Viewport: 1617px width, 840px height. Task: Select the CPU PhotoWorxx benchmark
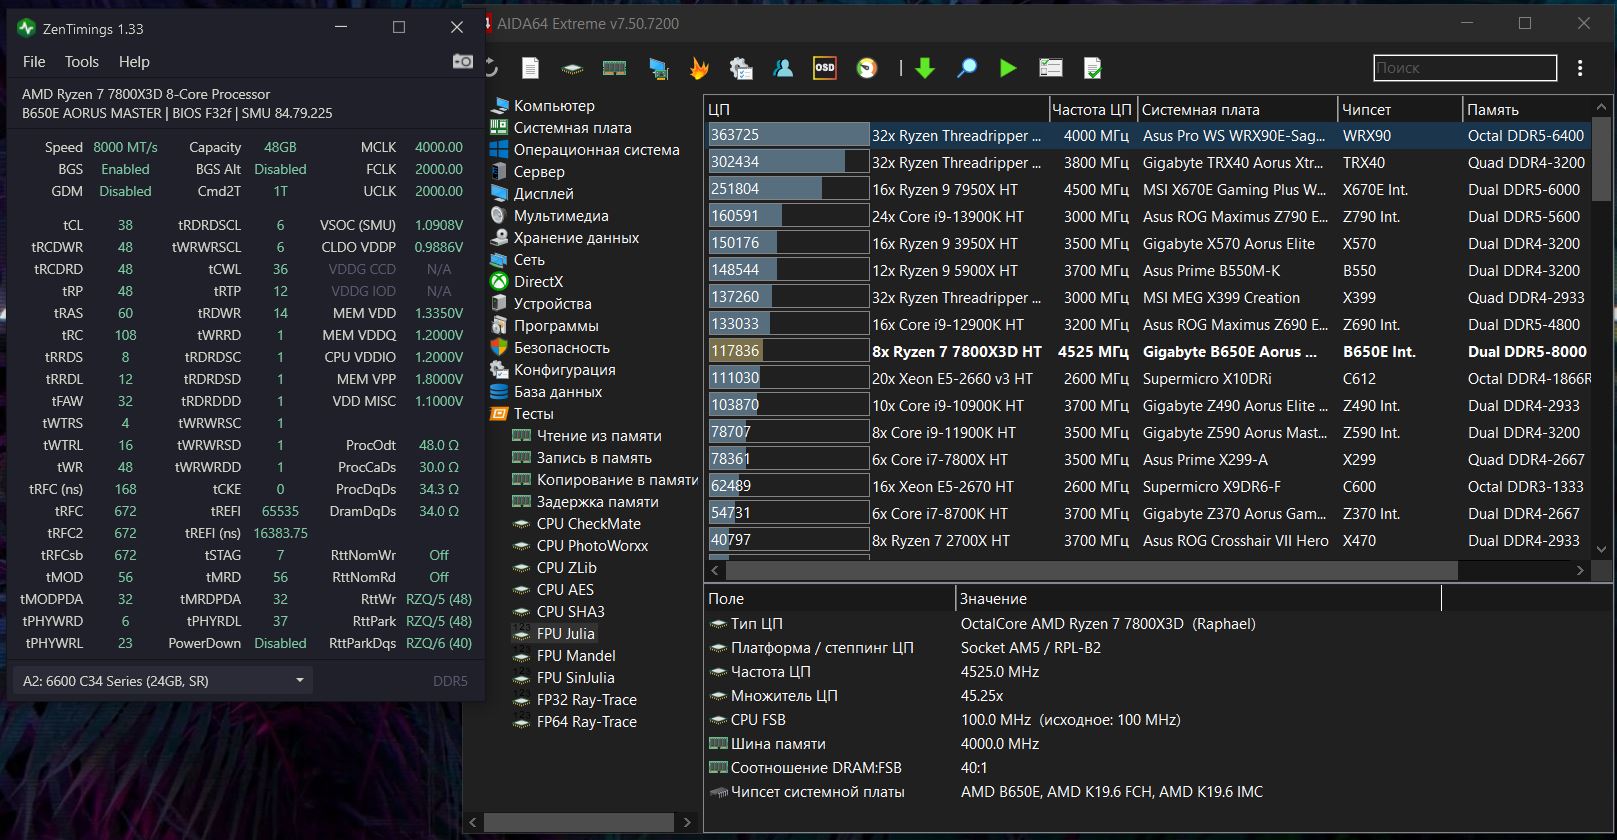pos(592,546)
